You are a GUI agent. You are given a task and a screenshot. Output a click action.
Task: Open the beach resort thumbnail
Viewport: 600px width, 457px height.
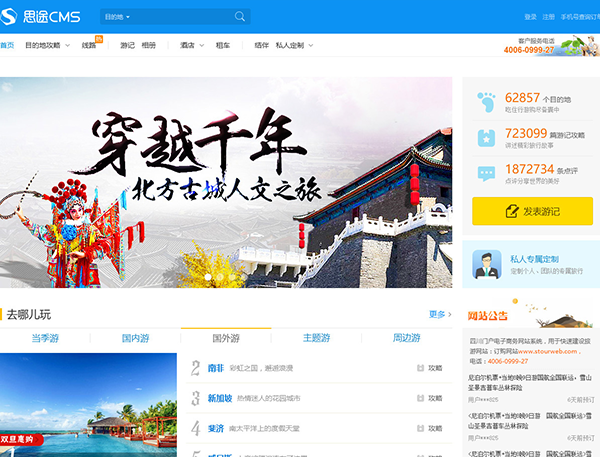(x=88, y=405)
